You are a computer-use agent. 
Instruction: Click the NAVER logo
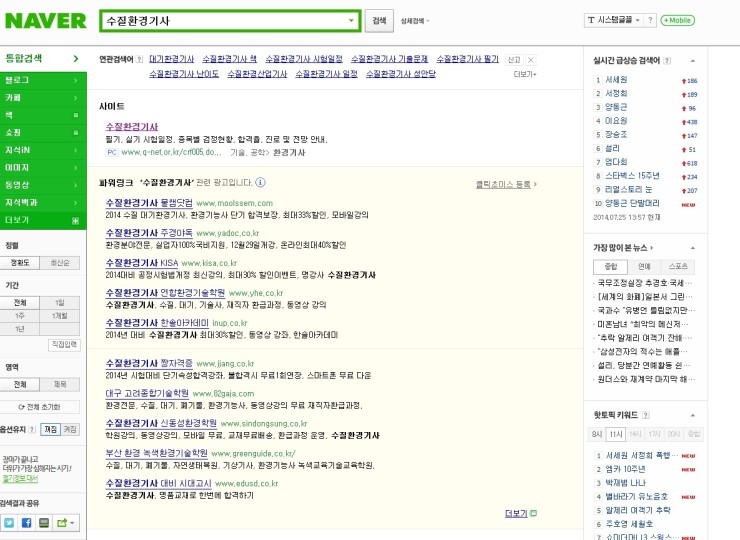(45, 21)
